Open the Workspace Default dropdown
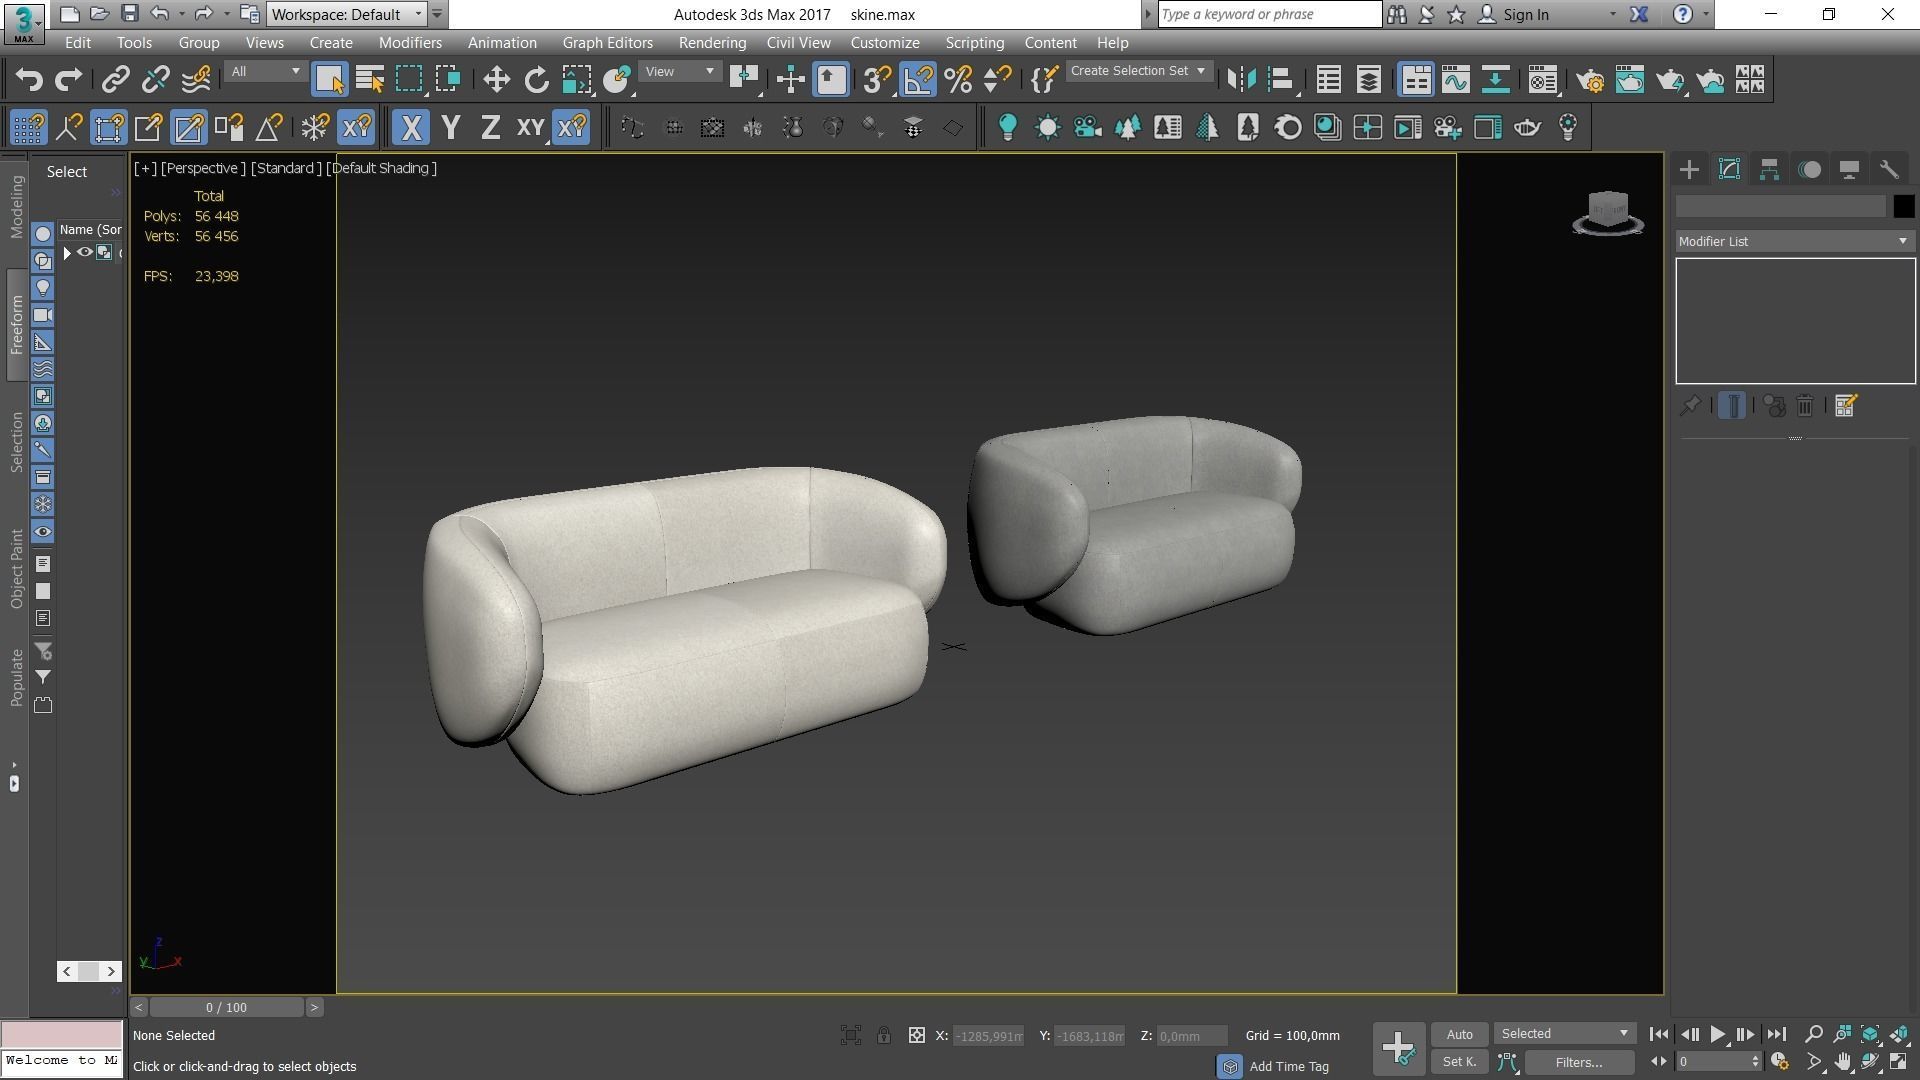 pyautogui.click(x=346, y=14)
